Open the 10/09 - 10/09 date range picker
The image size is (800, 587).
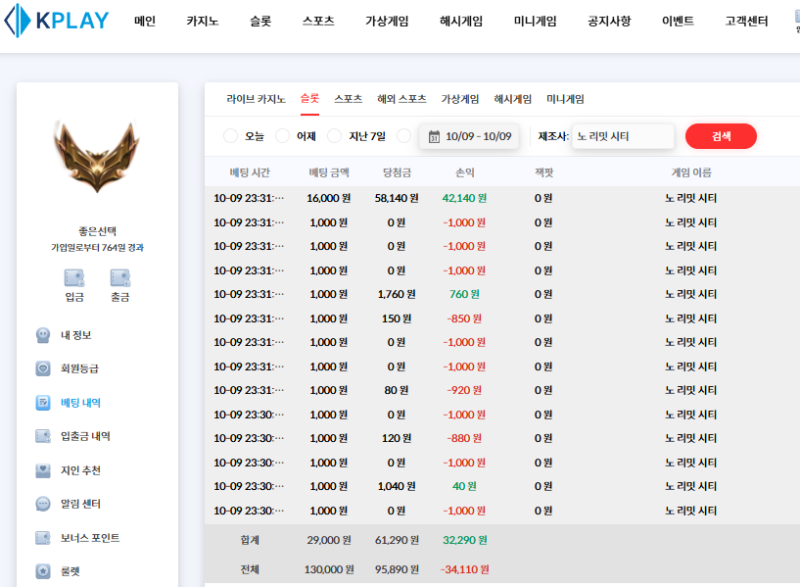pyautogui.click(x=469, y=136)
